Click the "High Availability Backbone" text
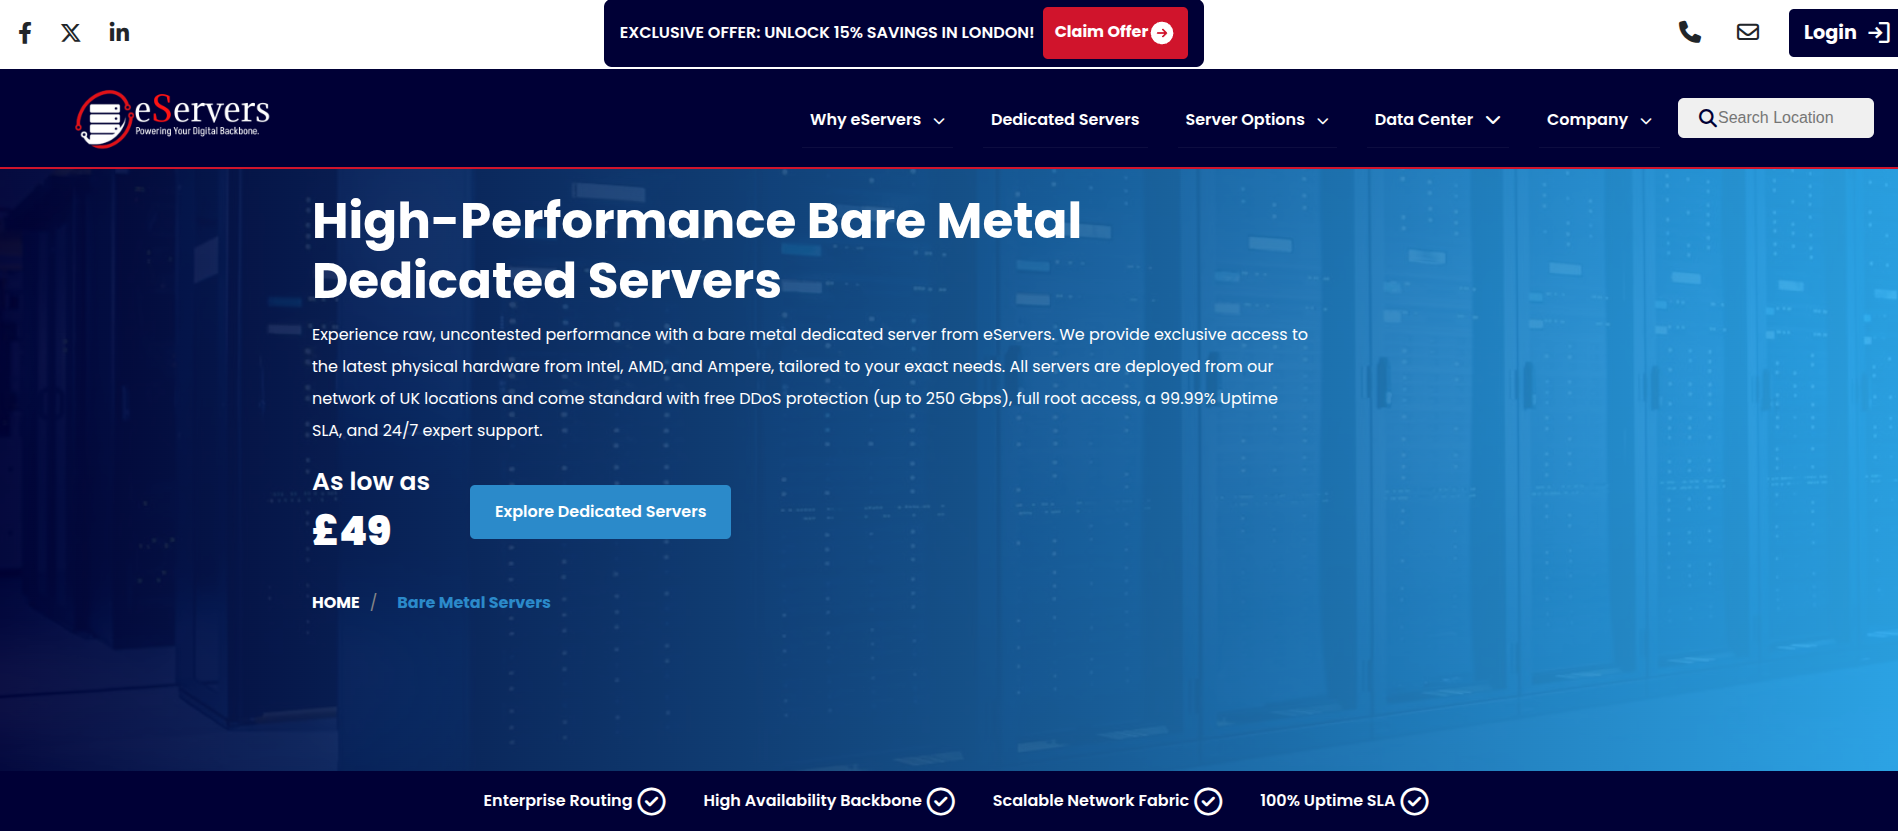 coord(812,801)
